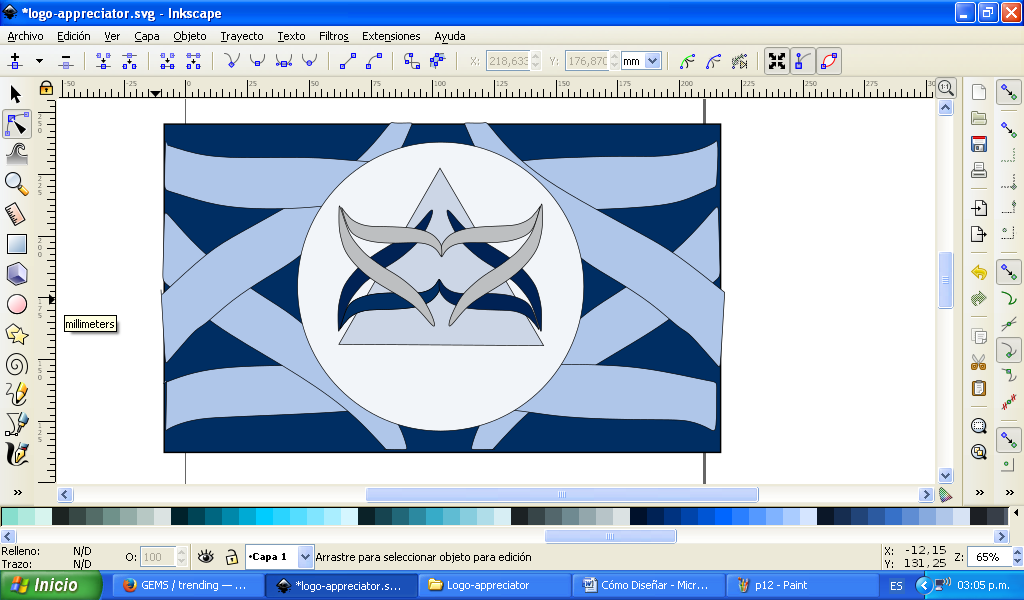Expand the commands bar overflow chevron
Viewport: 1024px width, 600px height.
point(980,492)
